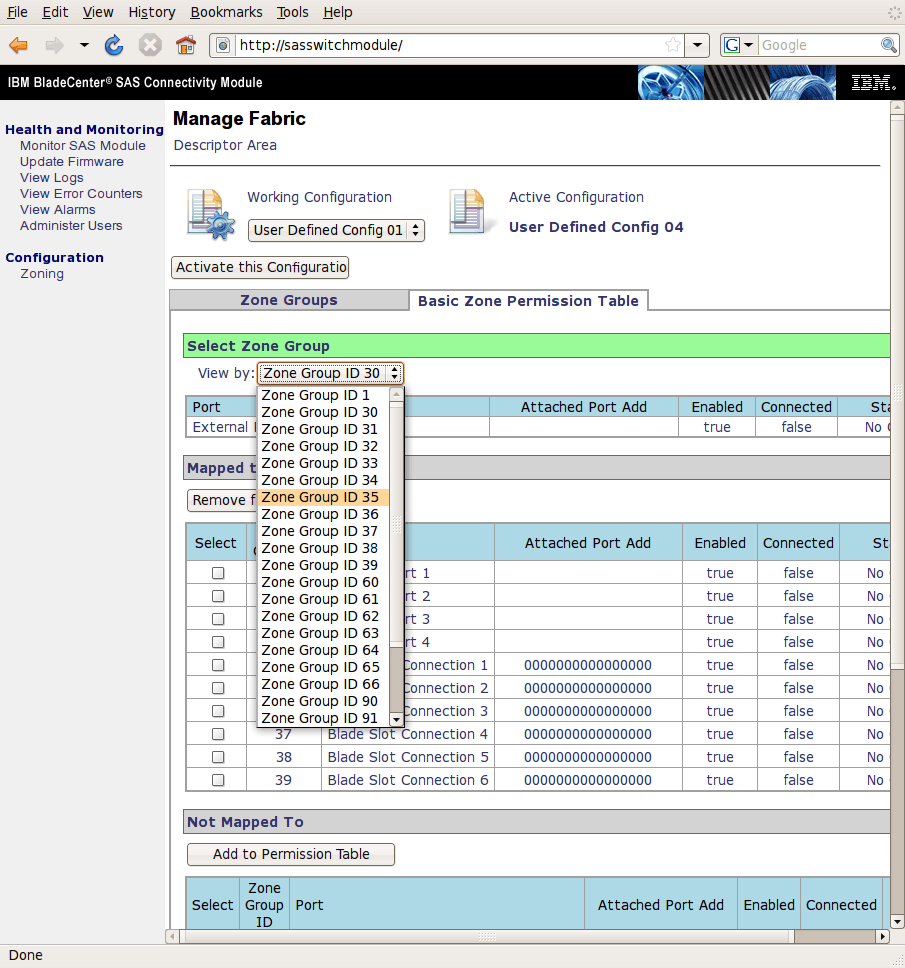Switch to the Zone Groups tab
Viewport: 905px width, 968px height.
tap(289, 300)
